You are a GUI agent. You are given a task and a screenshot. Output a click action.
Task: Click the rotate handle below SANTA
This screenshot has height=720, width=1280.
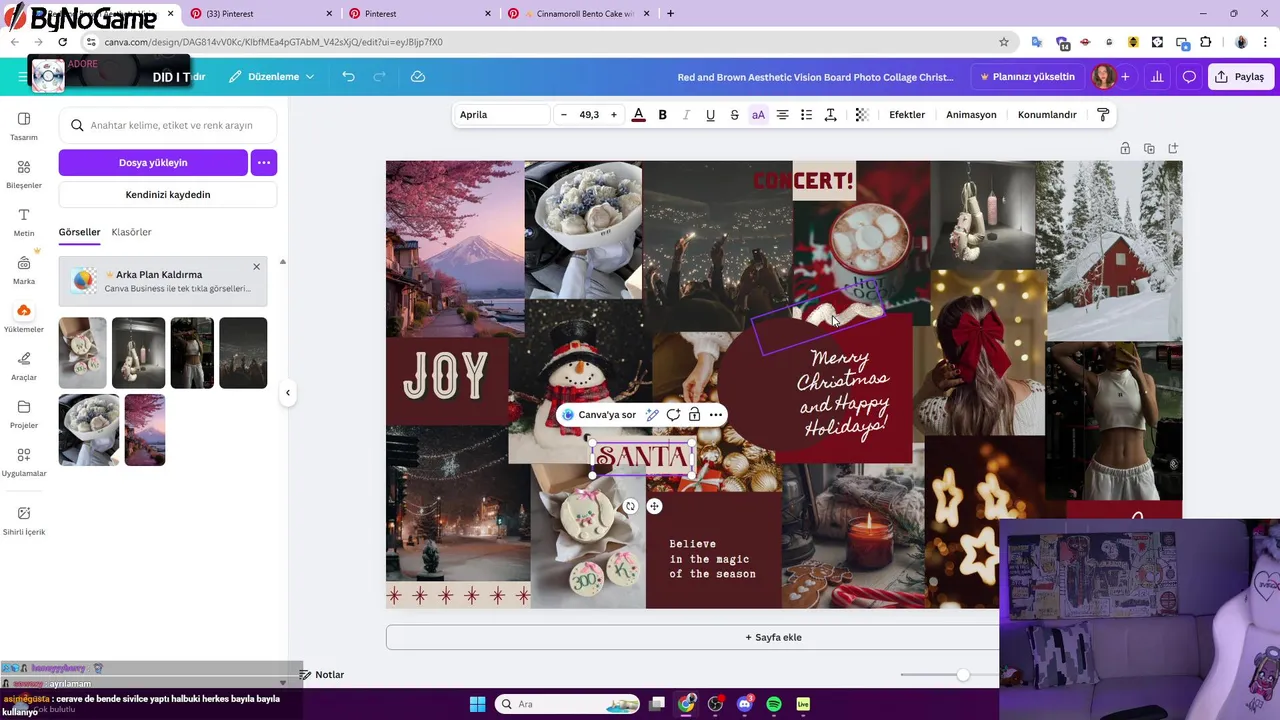(630, 507)
